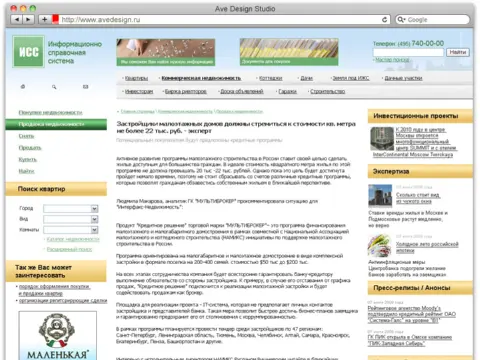Click the browser Forward arrow button
This screenshot has width=480, height=360.
28,20
